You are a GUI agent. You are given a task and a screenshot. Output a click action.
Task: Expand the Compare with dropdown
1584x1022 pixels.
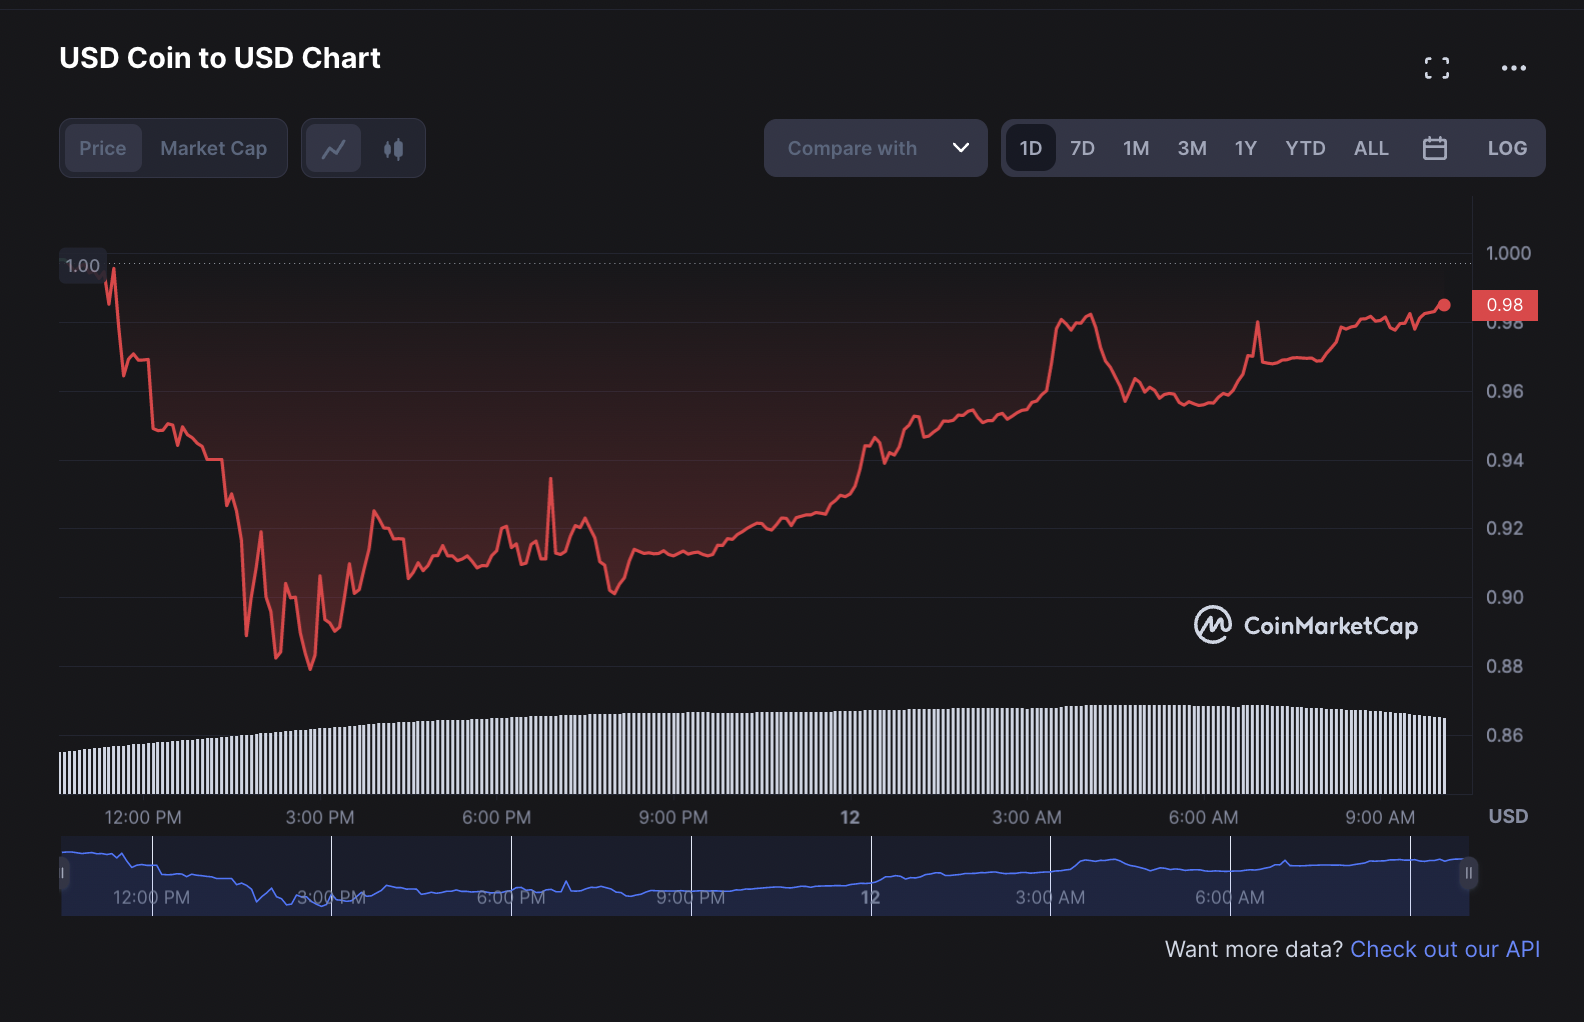pos(876,148)
